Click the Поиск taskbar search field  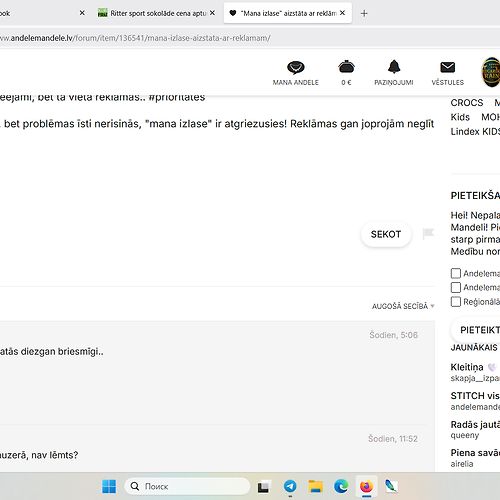pyautogui.click(x=187, y=487)
